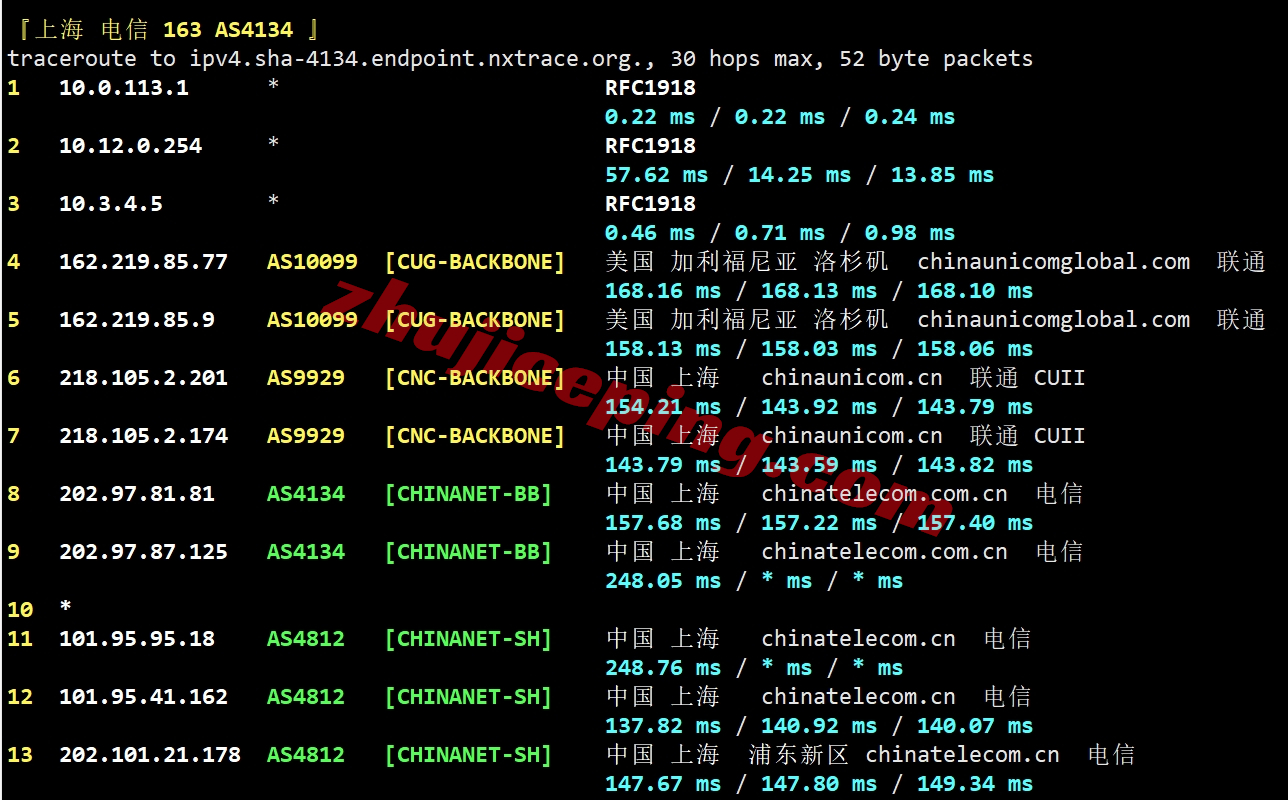Select hop IP address 101.95.41.162
This screenshot has width=1288, height=800.
point(144,697)
